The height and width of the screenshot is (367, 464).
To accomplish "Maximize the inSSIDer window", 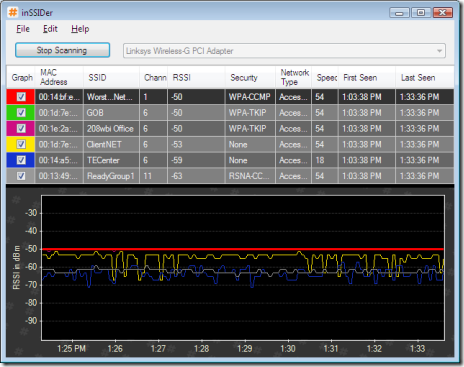I will [x=421, y=13].
